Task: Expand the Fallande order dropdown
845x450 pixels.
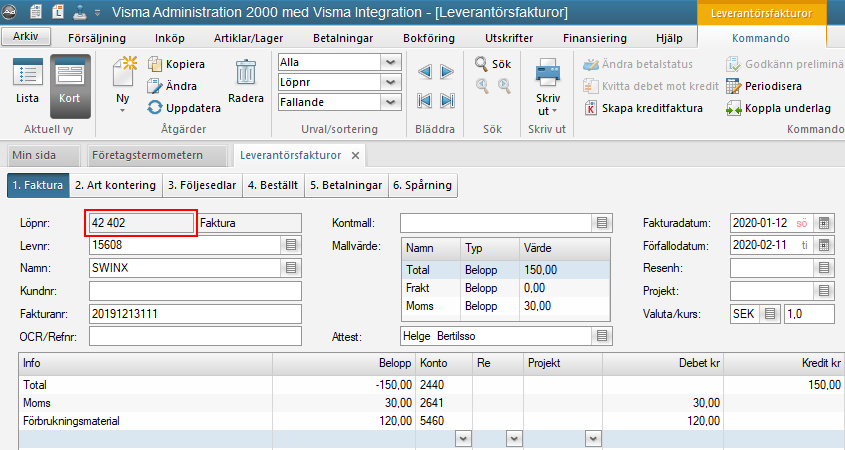Action: click(x=391, y=102)
